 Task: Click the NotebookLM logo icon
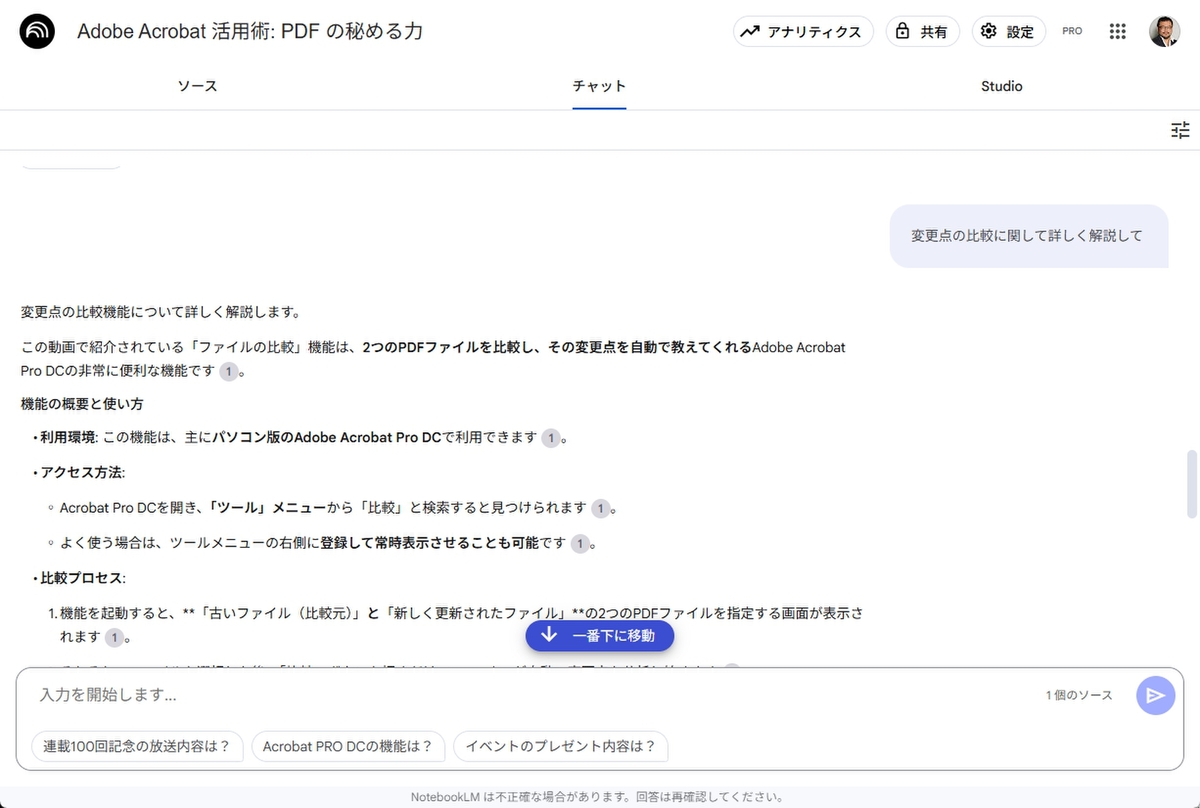tap(38, 32)
